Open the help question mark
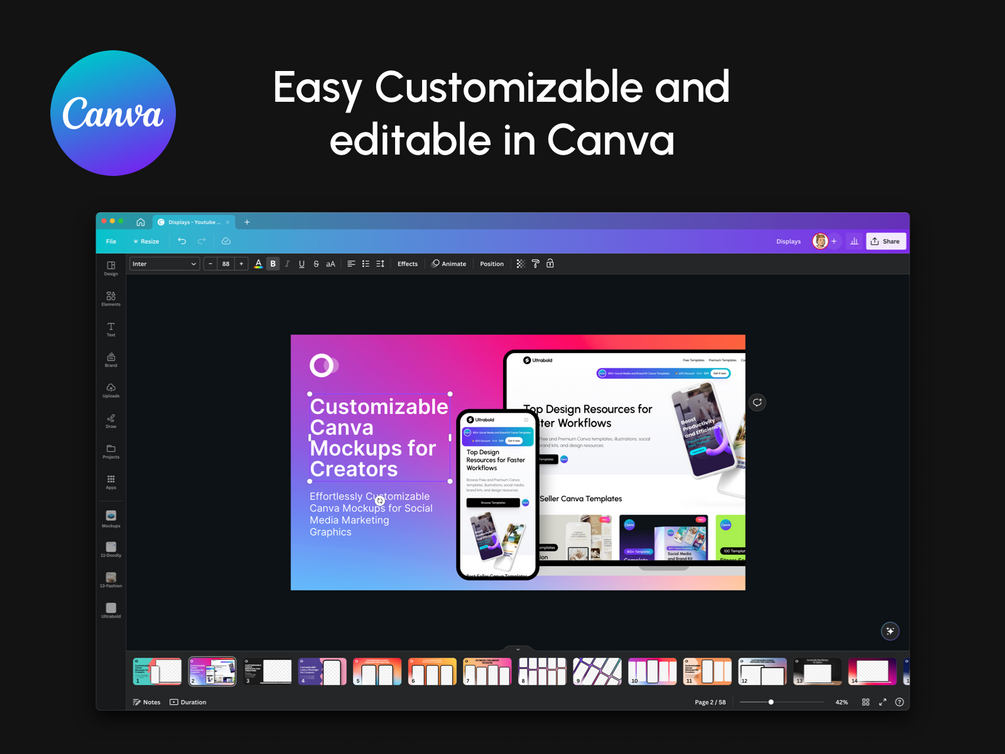This screenshot has height=754, width=1005. (899, 702)
